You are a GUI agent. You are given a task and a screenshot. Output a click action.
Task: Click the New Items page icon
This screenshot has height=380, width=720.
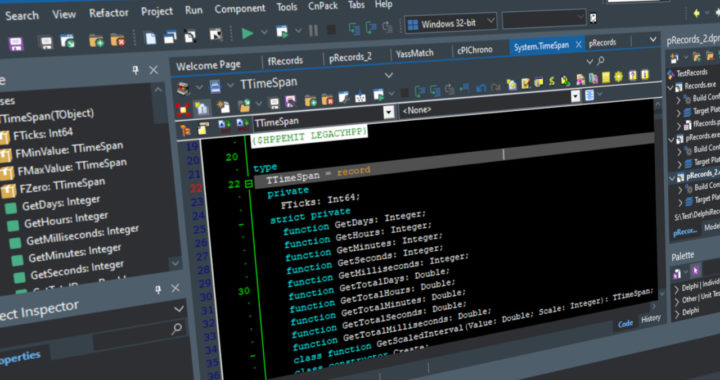[x=151, y=38]
